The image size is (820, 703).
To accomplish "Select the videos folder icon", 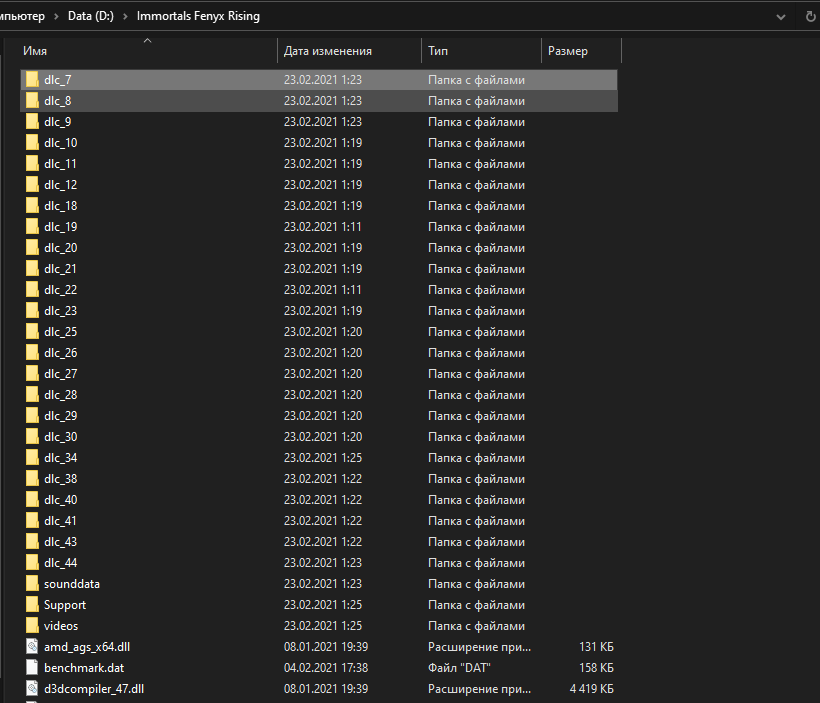I will (32, 626).
